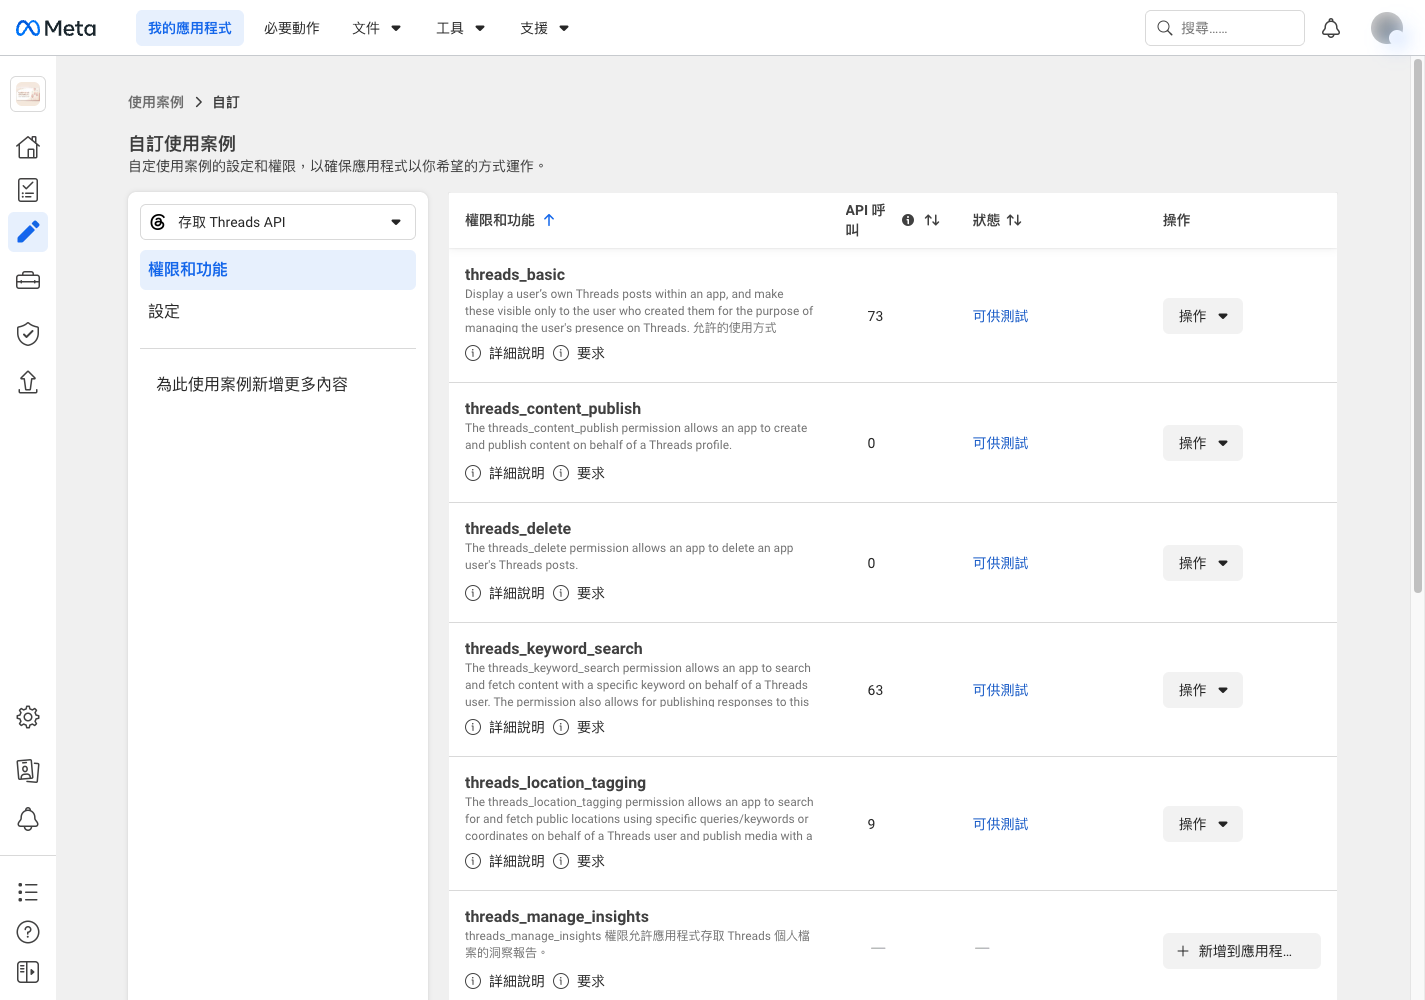Open the activity log list icon
The image size is (1425, 1000).
[28, 892]
